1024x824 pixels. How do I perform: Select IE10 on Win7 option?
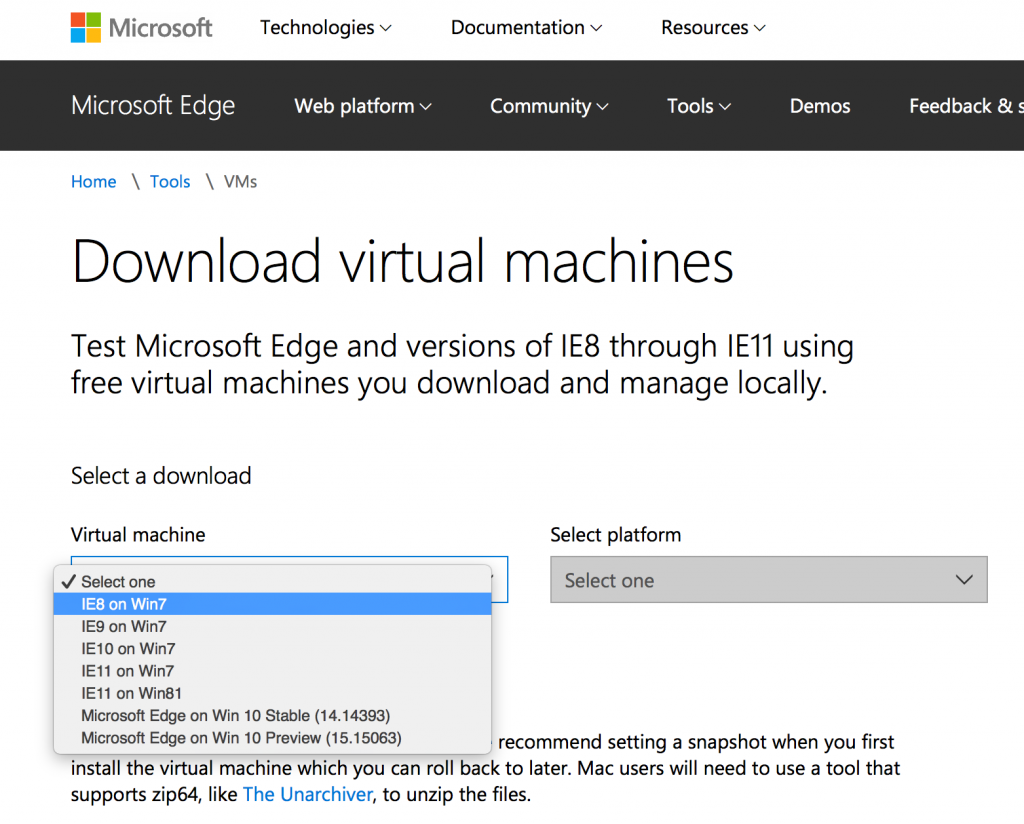[x=272, y=648]
